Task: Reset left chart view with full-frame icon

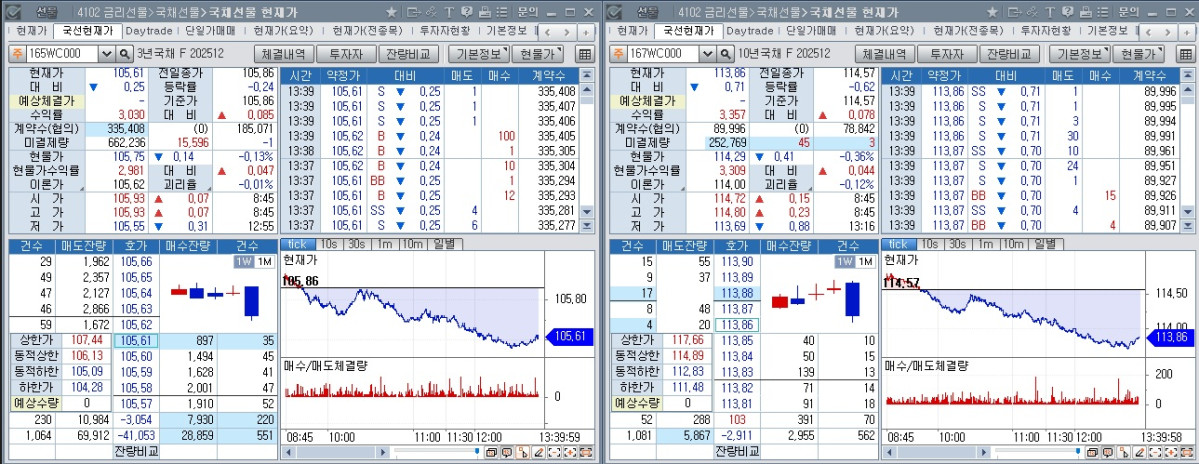Action: [584, 453]
